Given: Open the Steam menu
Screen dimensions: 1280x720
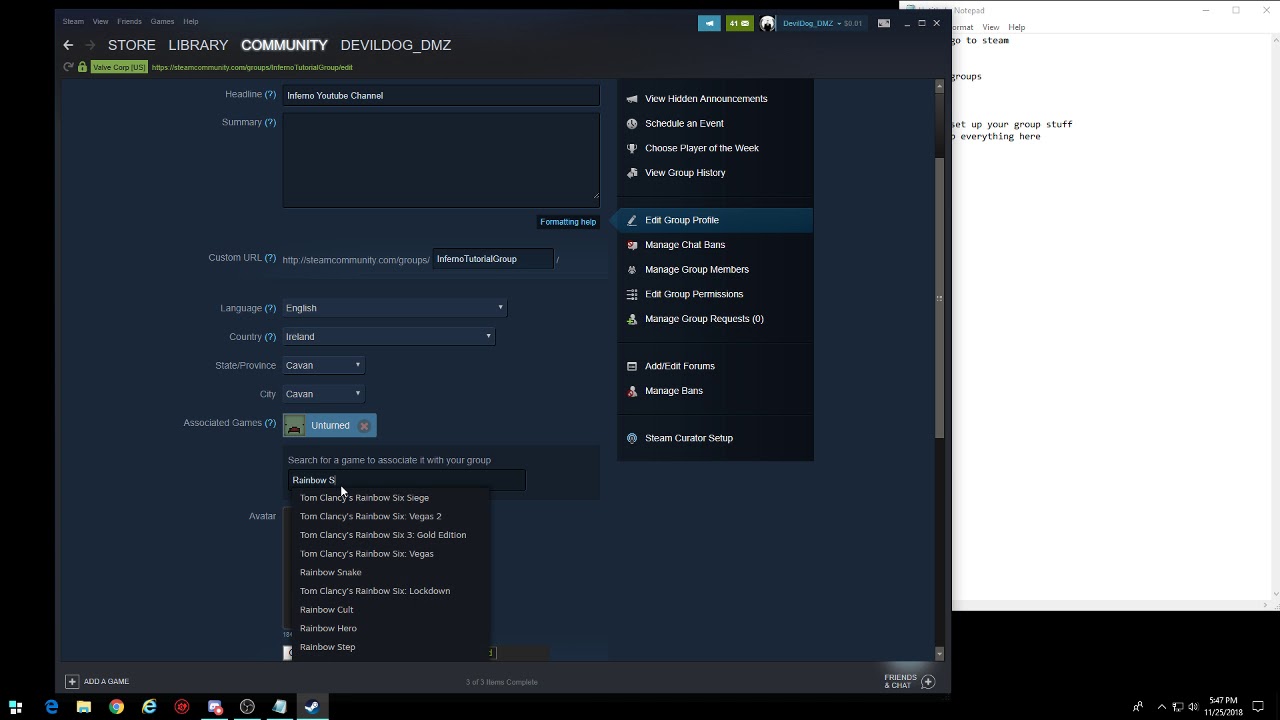Looking at the screenshot, I should (73, 21).
